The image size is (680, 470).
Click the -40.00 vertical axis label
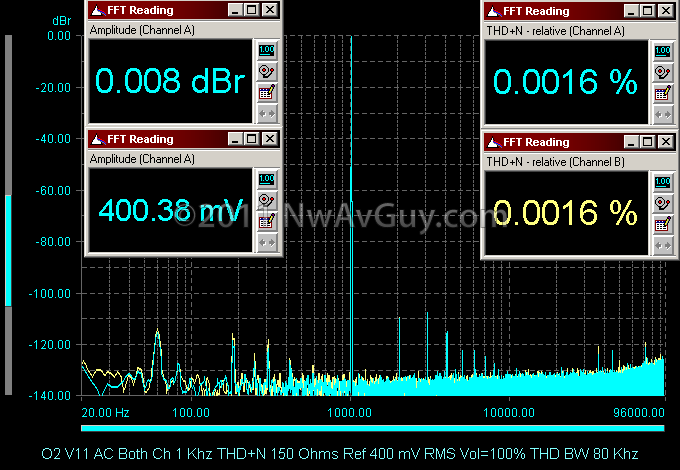point(53,139)
